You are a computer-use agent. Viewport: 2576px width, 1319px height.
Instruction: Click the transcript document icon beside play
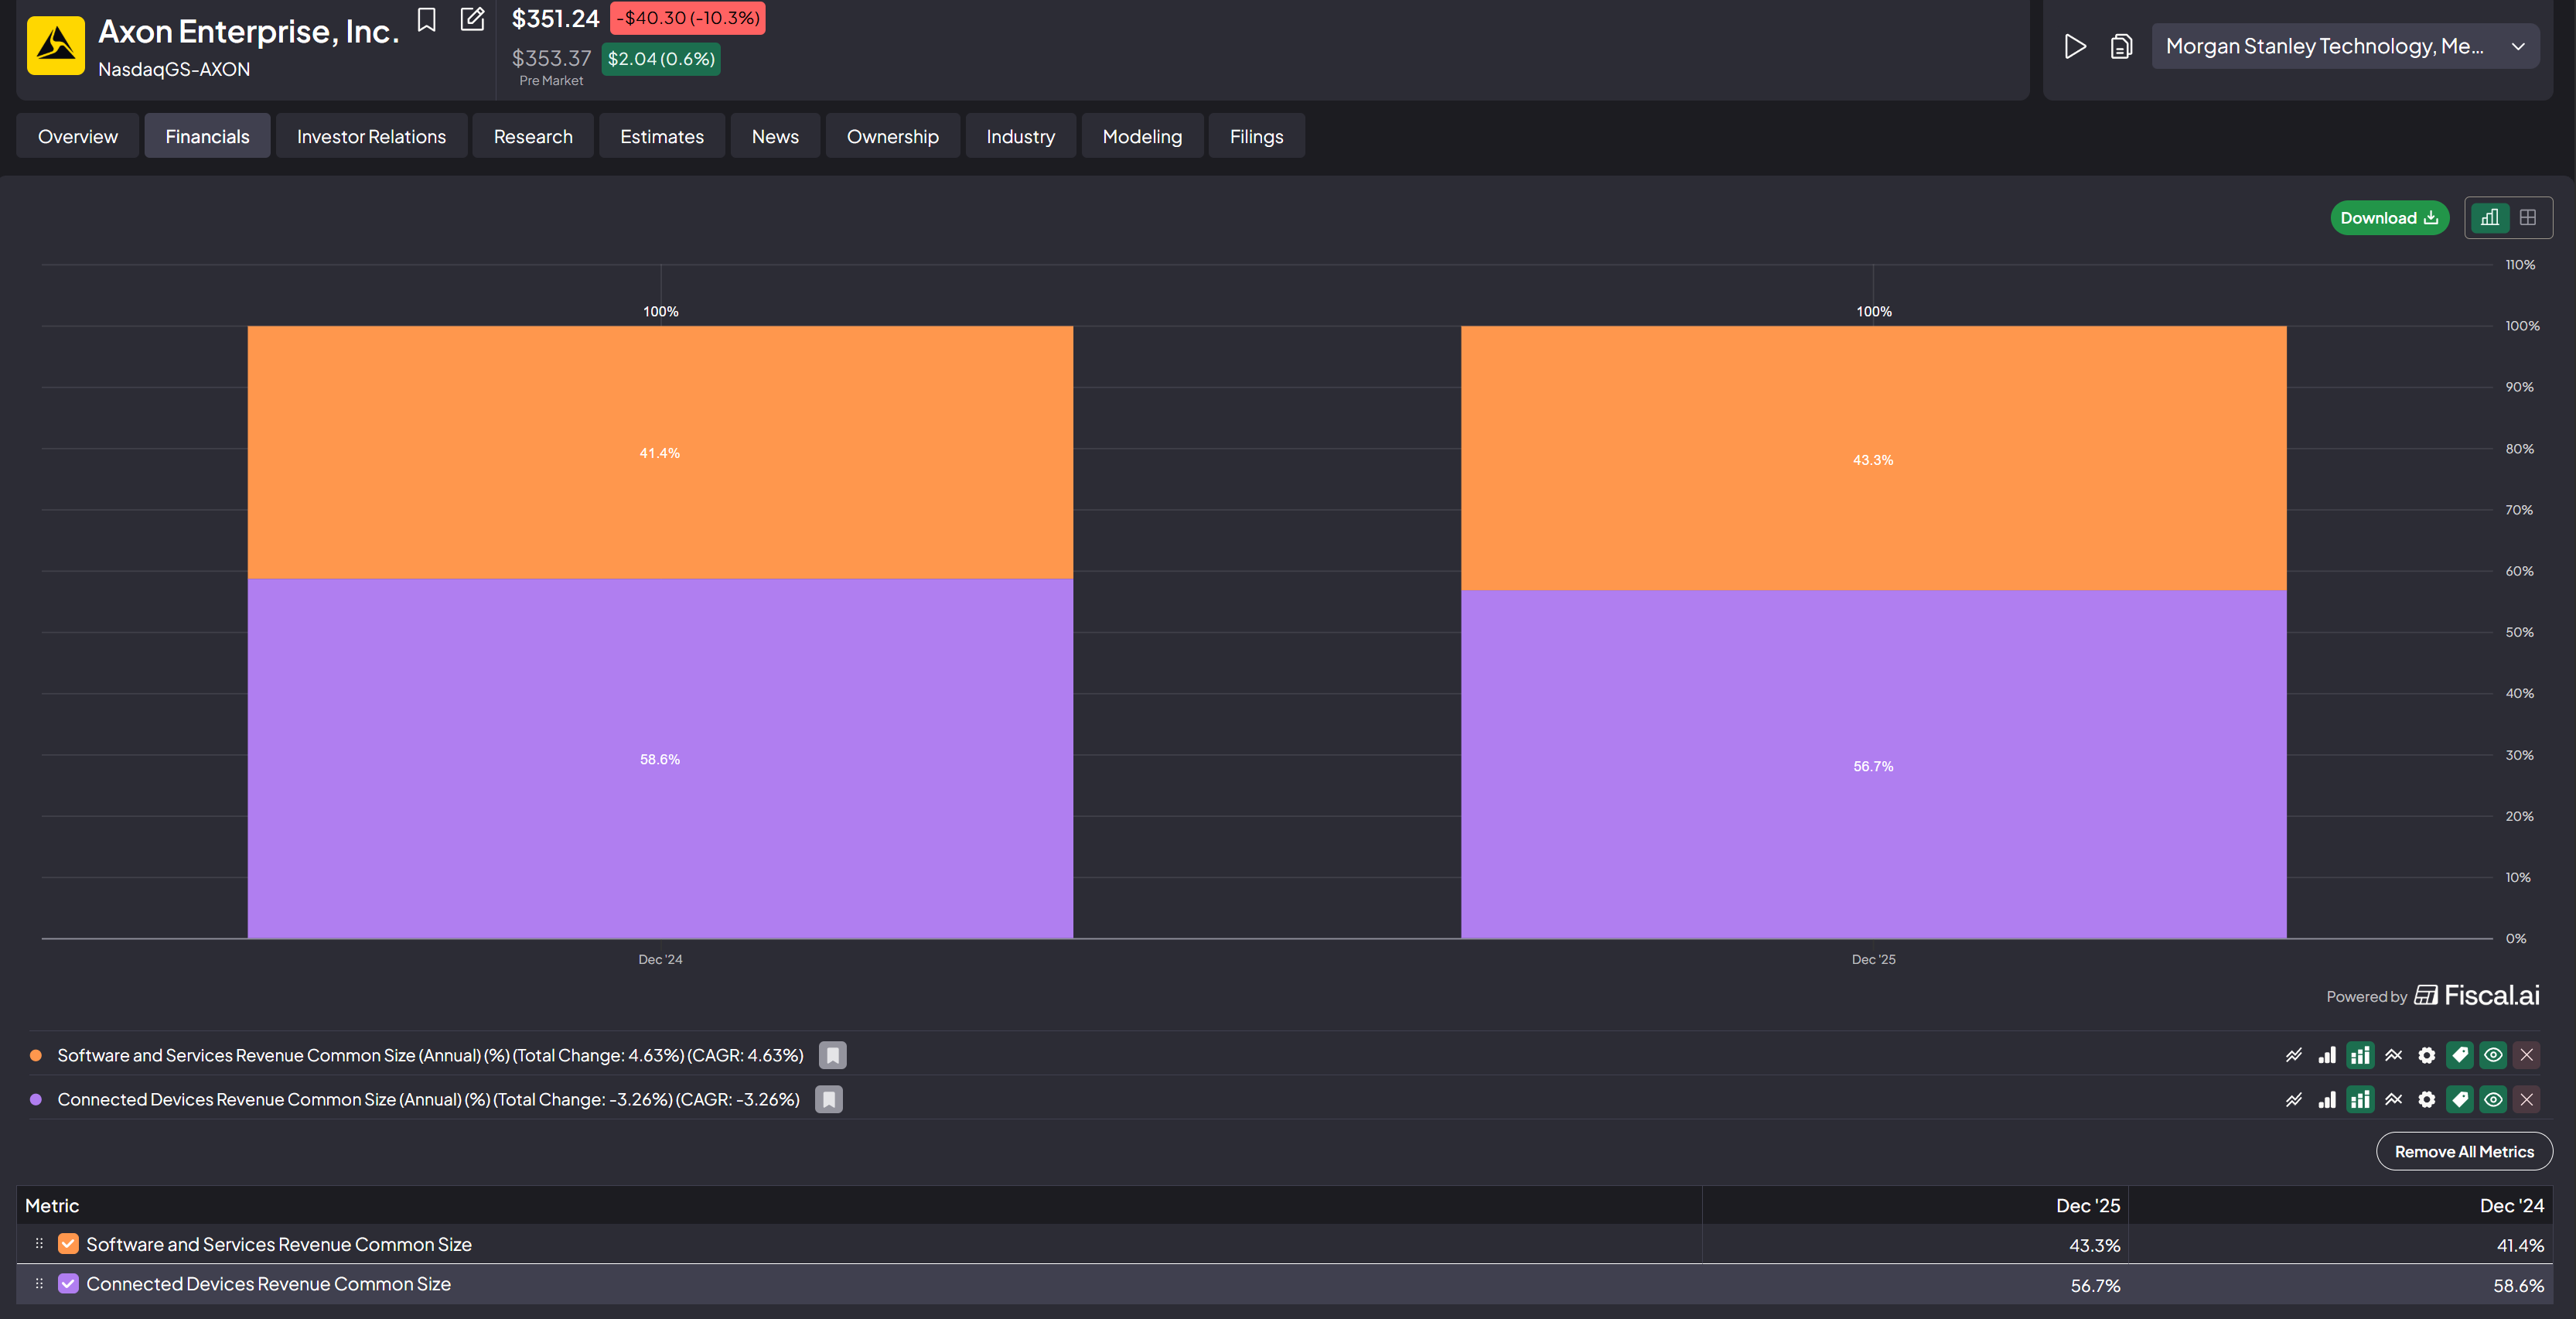2120,47
